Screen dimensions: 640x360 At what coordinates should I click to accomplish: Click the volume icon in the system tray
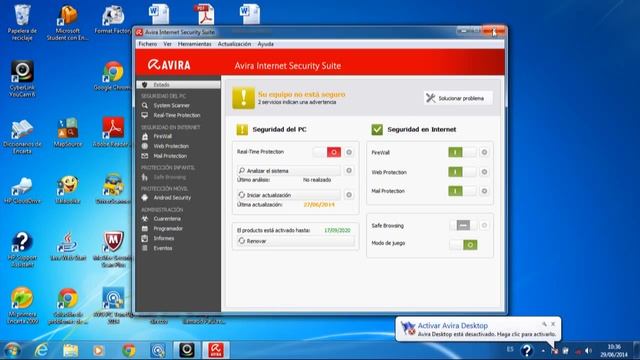point(588,351)
